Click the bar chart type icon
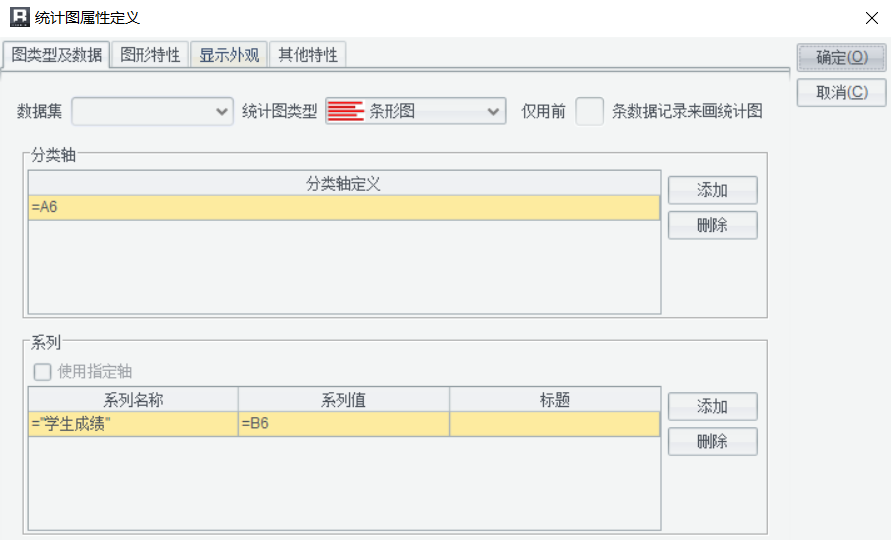The image size is (891, 540). point(345,111)
